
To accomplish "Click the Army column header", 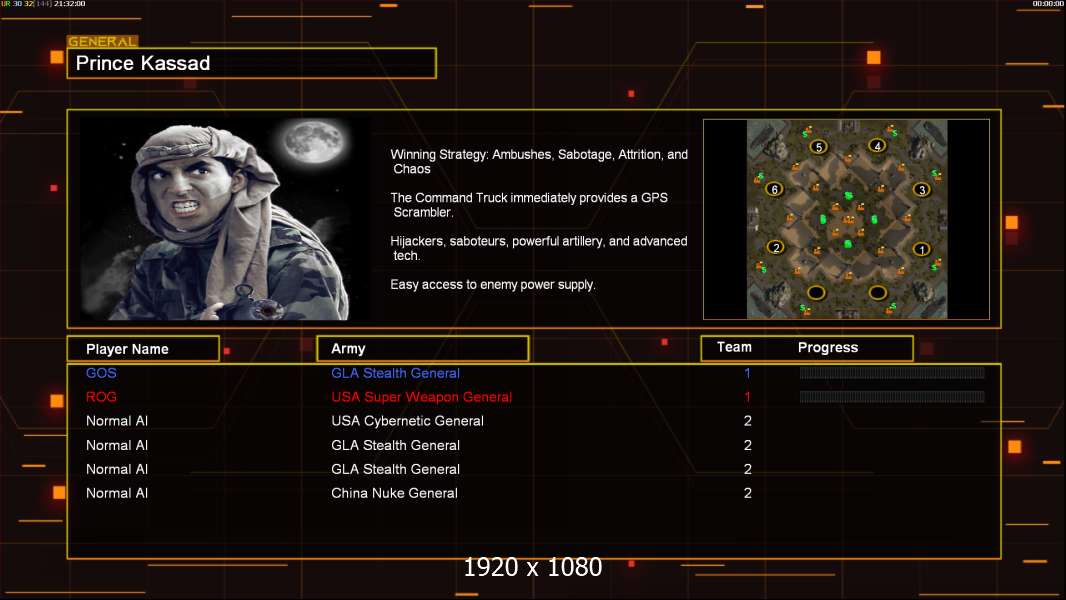I will [422, 349].
